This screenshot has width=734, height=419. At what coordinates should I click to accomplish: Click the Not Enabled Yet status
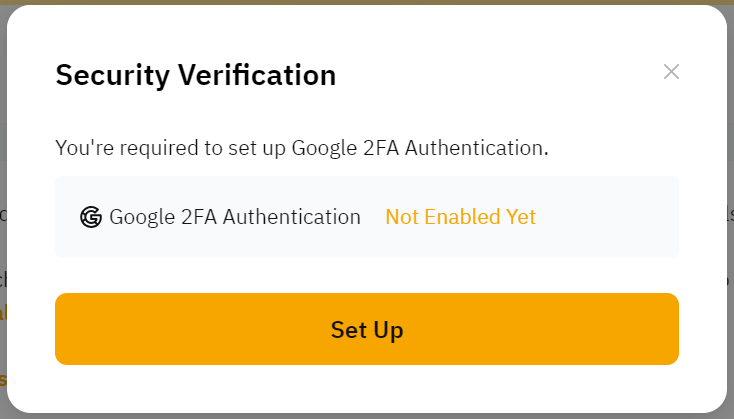click(x=460, y=217)
